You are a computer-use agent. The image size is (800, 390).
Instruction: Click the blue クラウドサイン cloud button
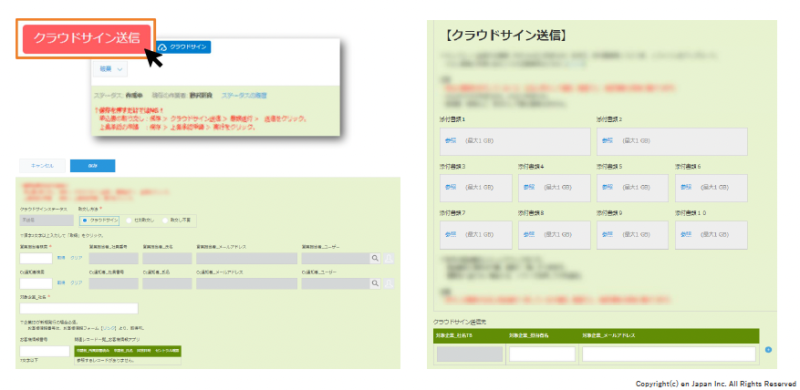(x=184, y=47)
